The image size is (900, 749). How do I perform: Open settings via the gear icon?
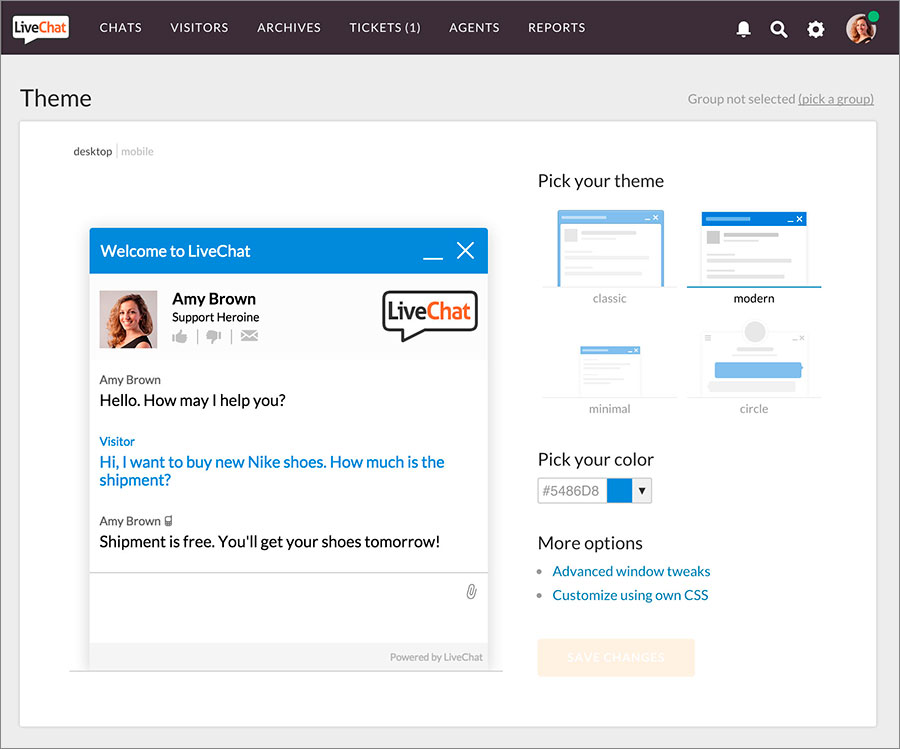[816, 29]
